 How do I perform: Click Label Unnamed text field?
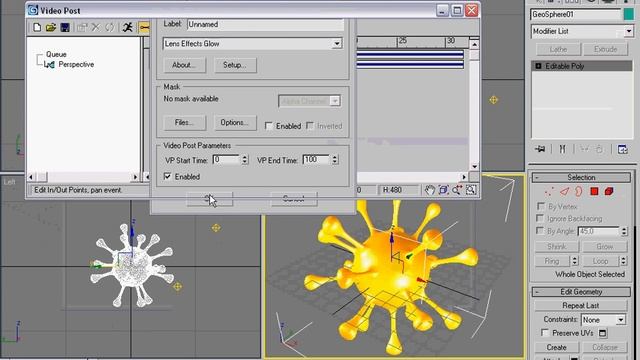coord(265,24)
